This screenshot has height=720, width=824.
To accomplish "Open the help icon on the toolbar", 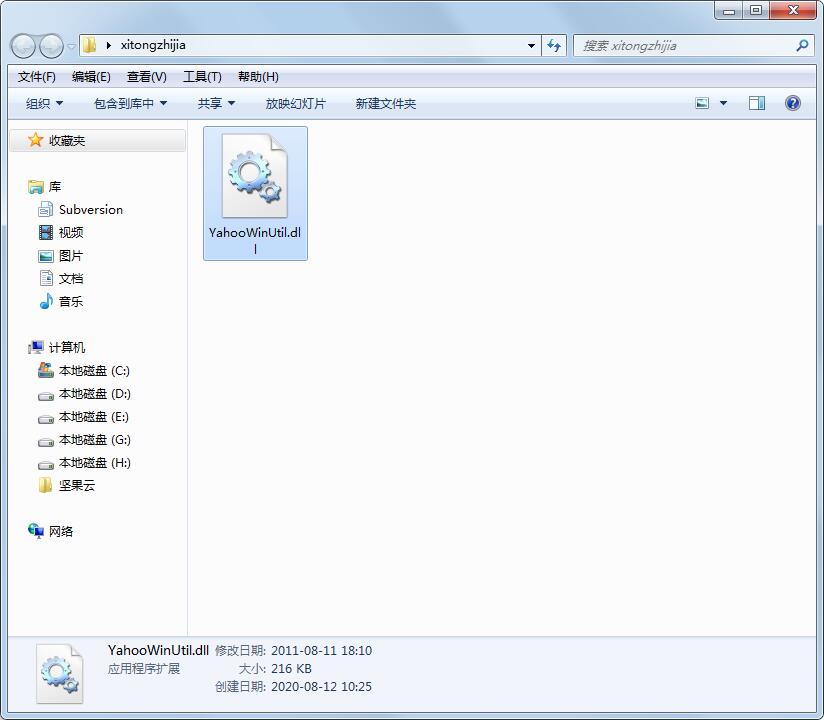I will (x=791, y=102).
